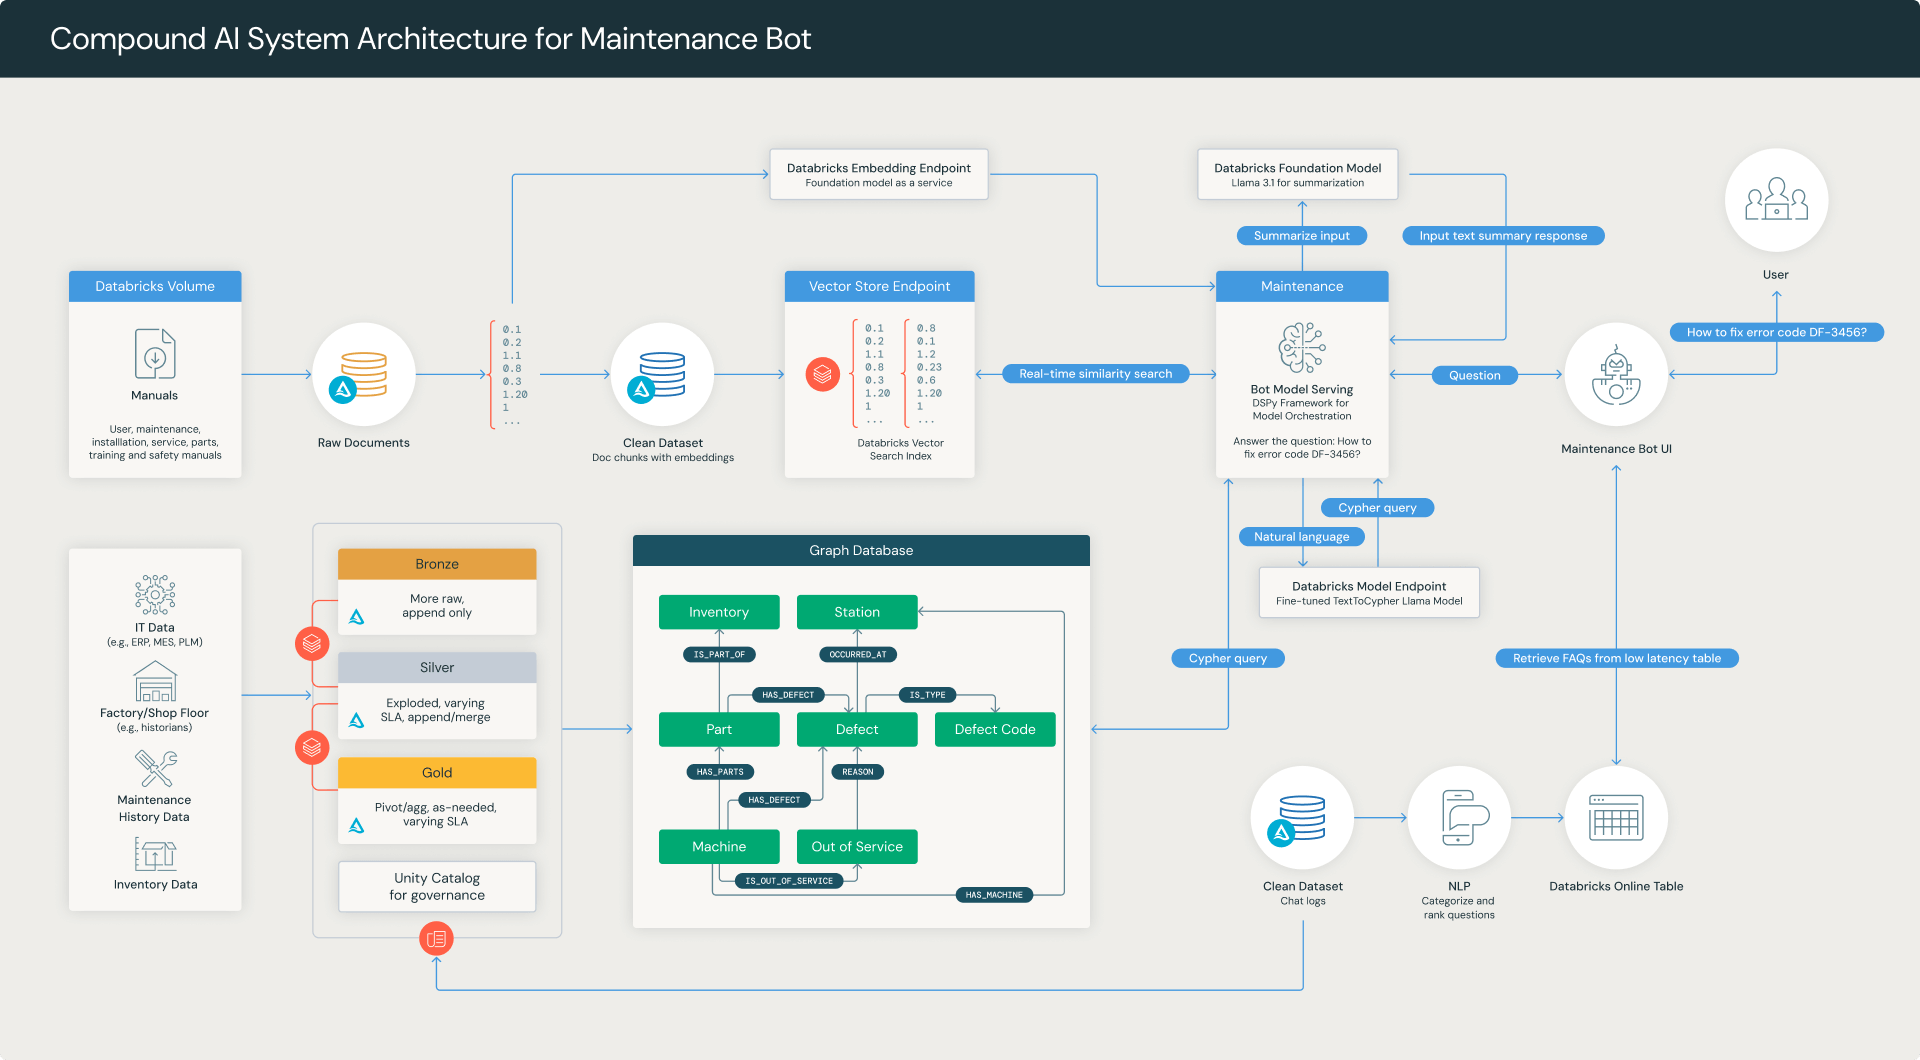
Task: Click the Bot Model Serving brain icon
Action: 1301,347
